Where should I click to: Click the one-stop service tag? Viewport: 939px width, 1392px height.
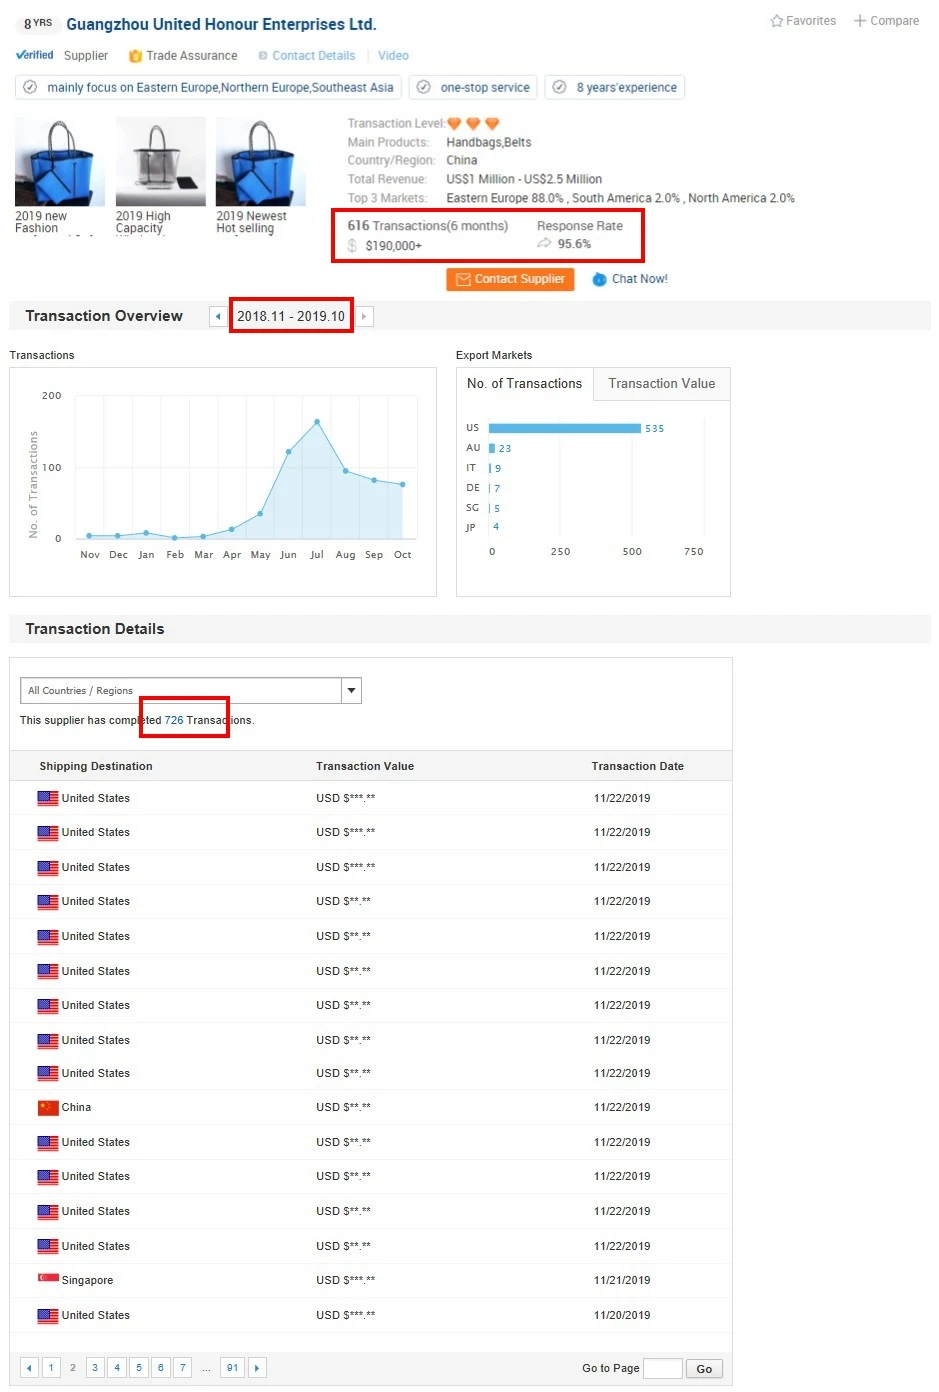click(x=473, y=88)
